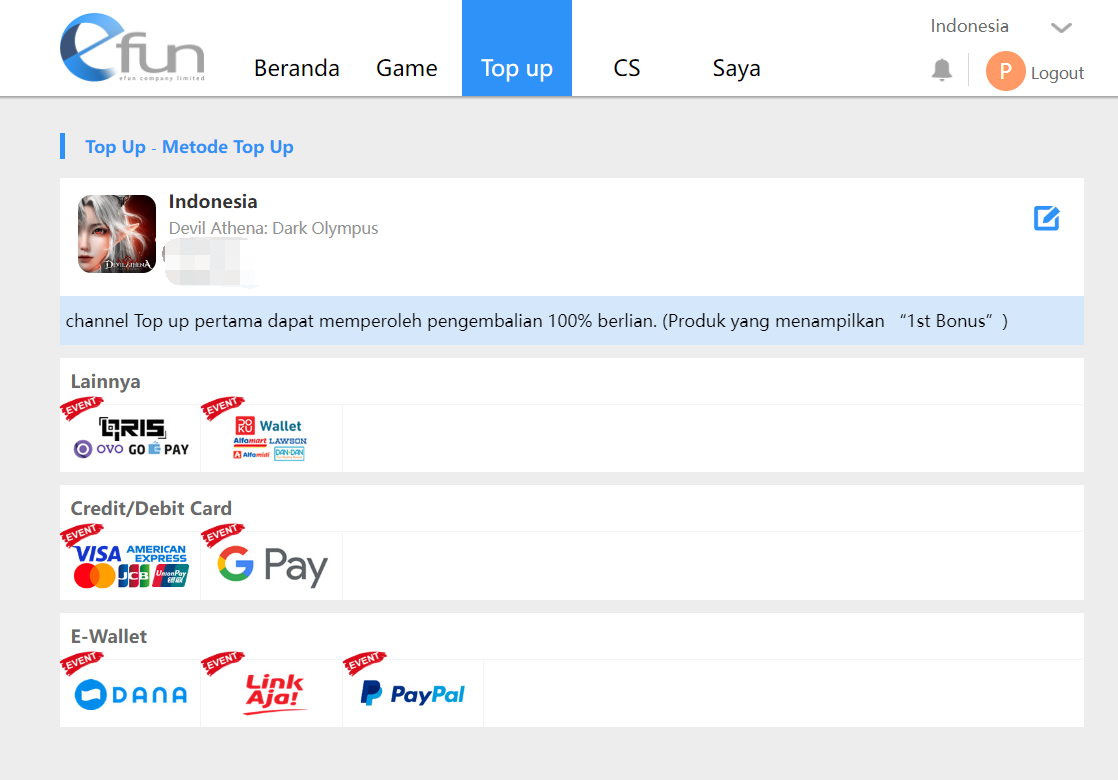Choose Google Pay payment method
1118x780 pixels.
pos(271,566)
